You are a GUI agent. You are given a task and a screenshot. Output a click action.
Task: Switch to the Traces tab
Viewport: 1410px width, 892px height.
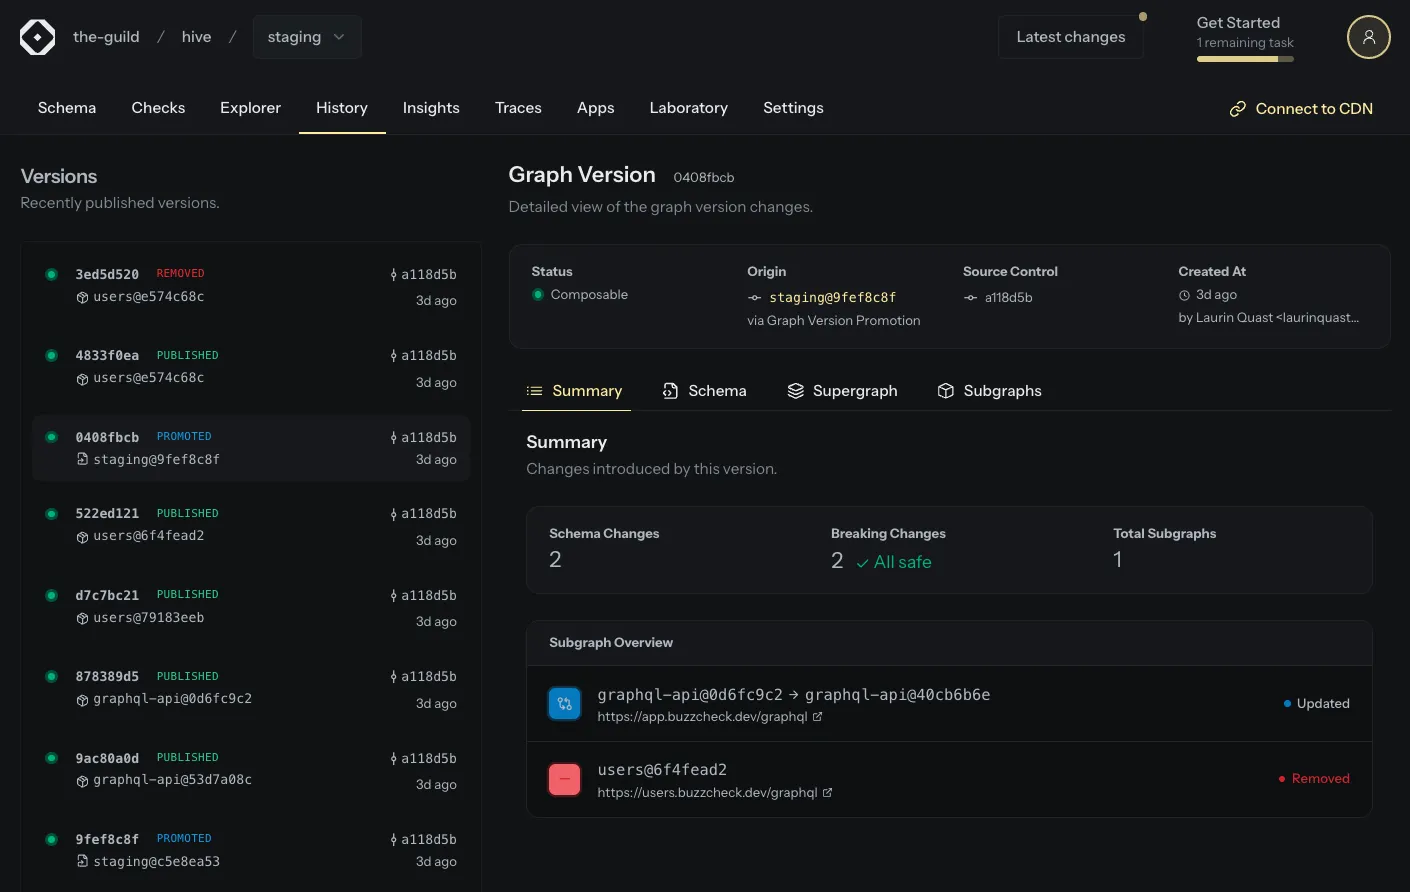coord(518,108)
